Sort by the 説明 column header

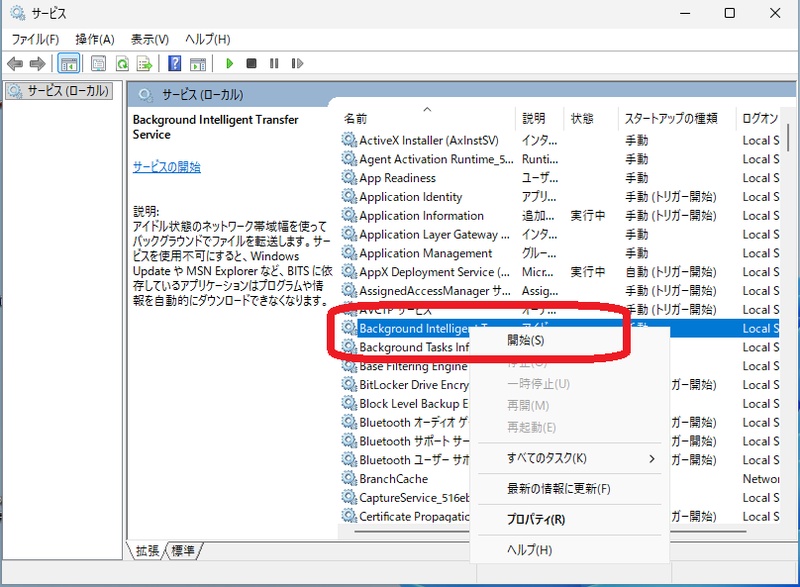coord(539,118)
